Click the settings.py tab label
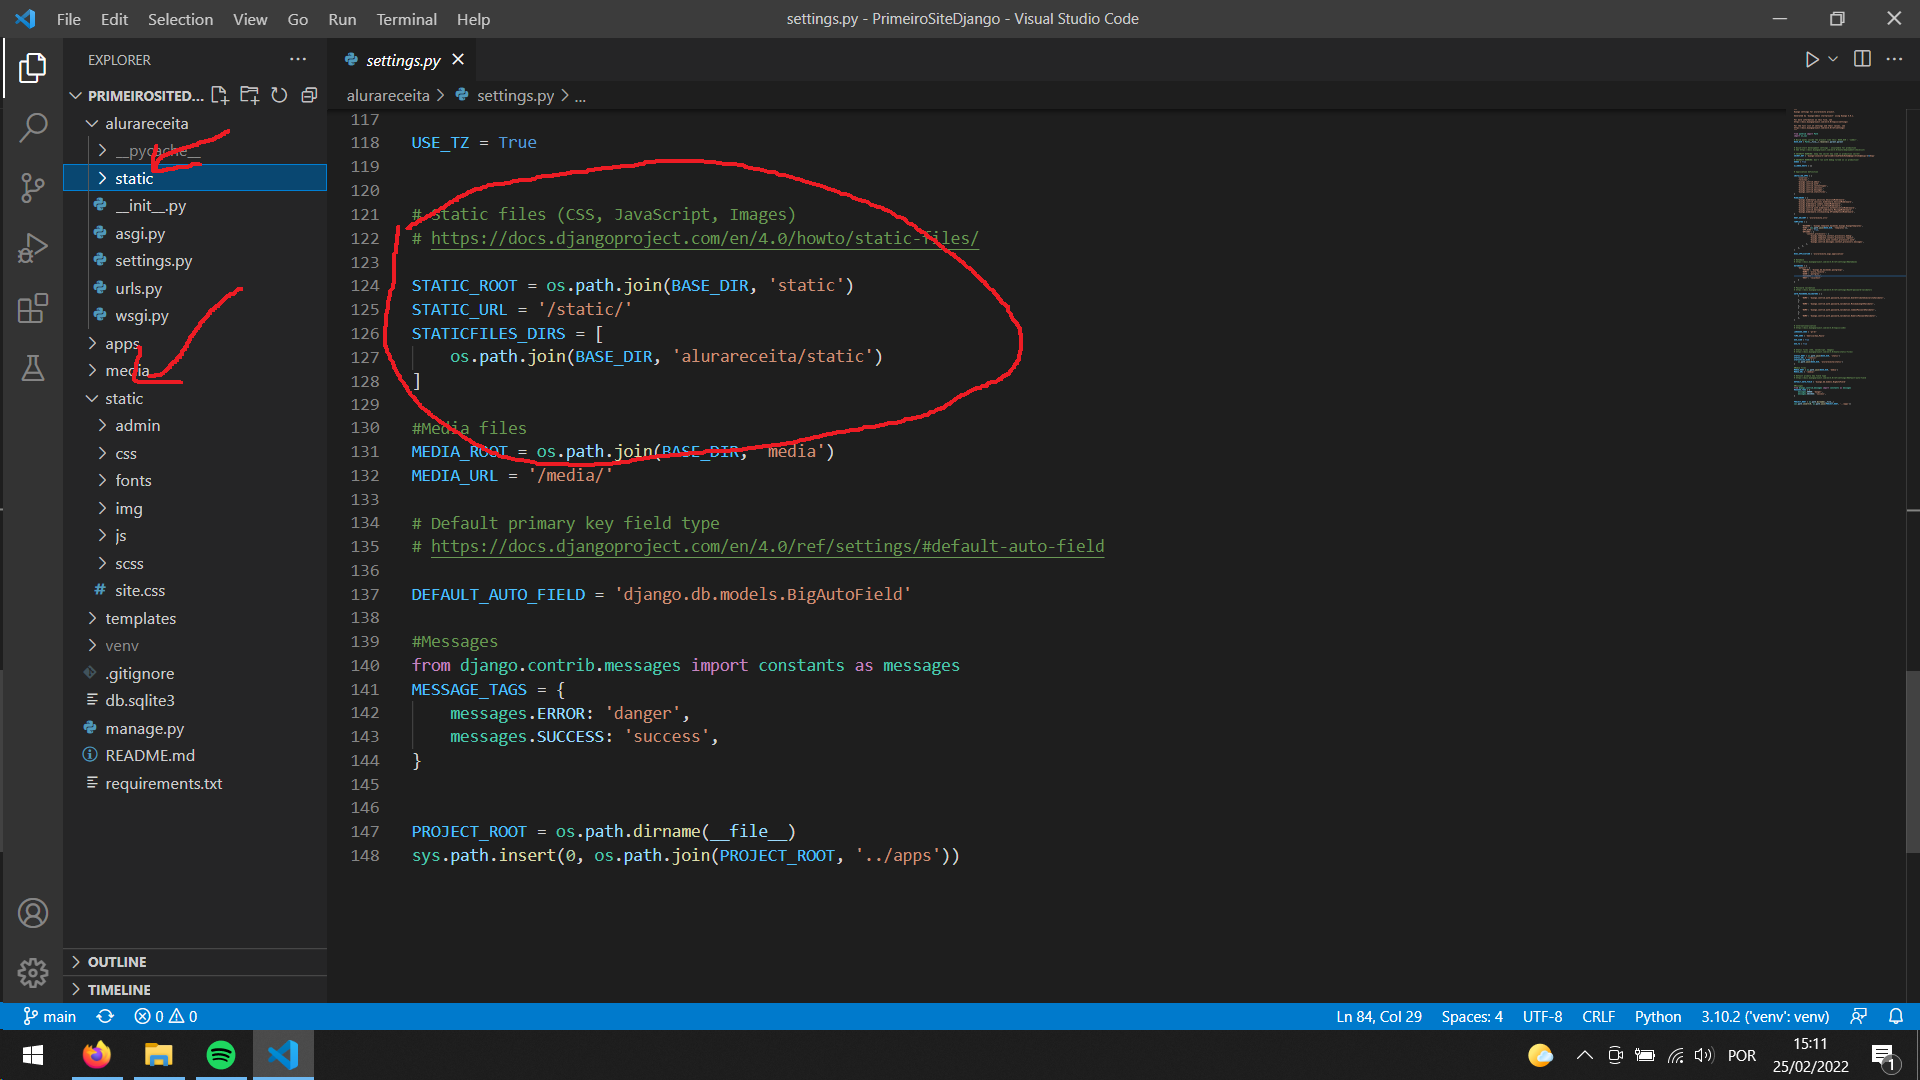Screen dimensions: 1920x1080 click(x=404, y=59)
